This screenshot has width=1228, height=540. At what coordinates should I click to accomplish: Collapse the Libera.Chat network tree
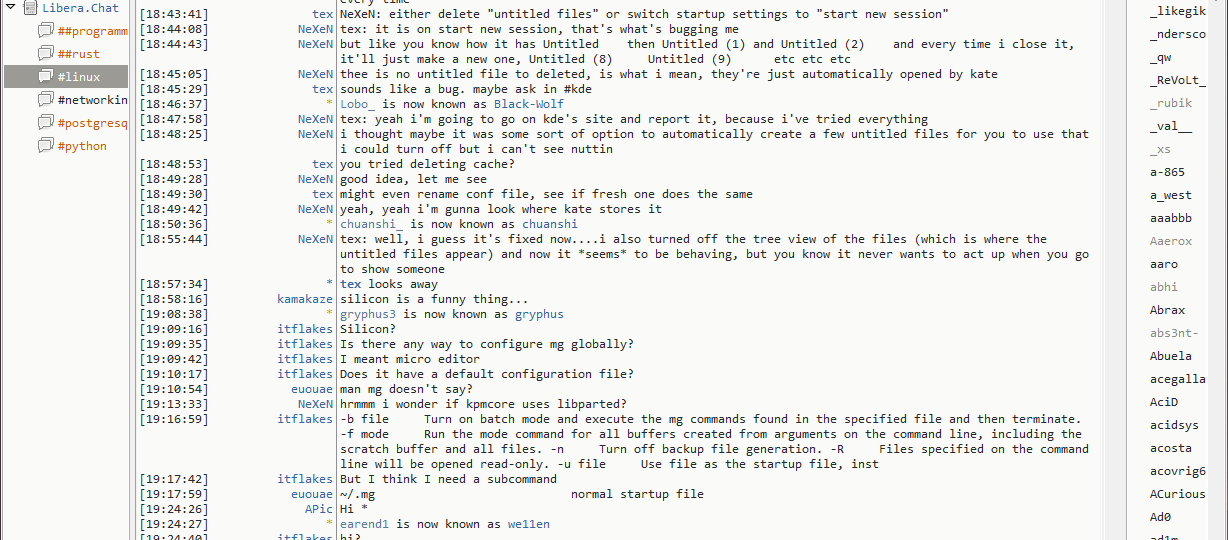click(10, 8)
